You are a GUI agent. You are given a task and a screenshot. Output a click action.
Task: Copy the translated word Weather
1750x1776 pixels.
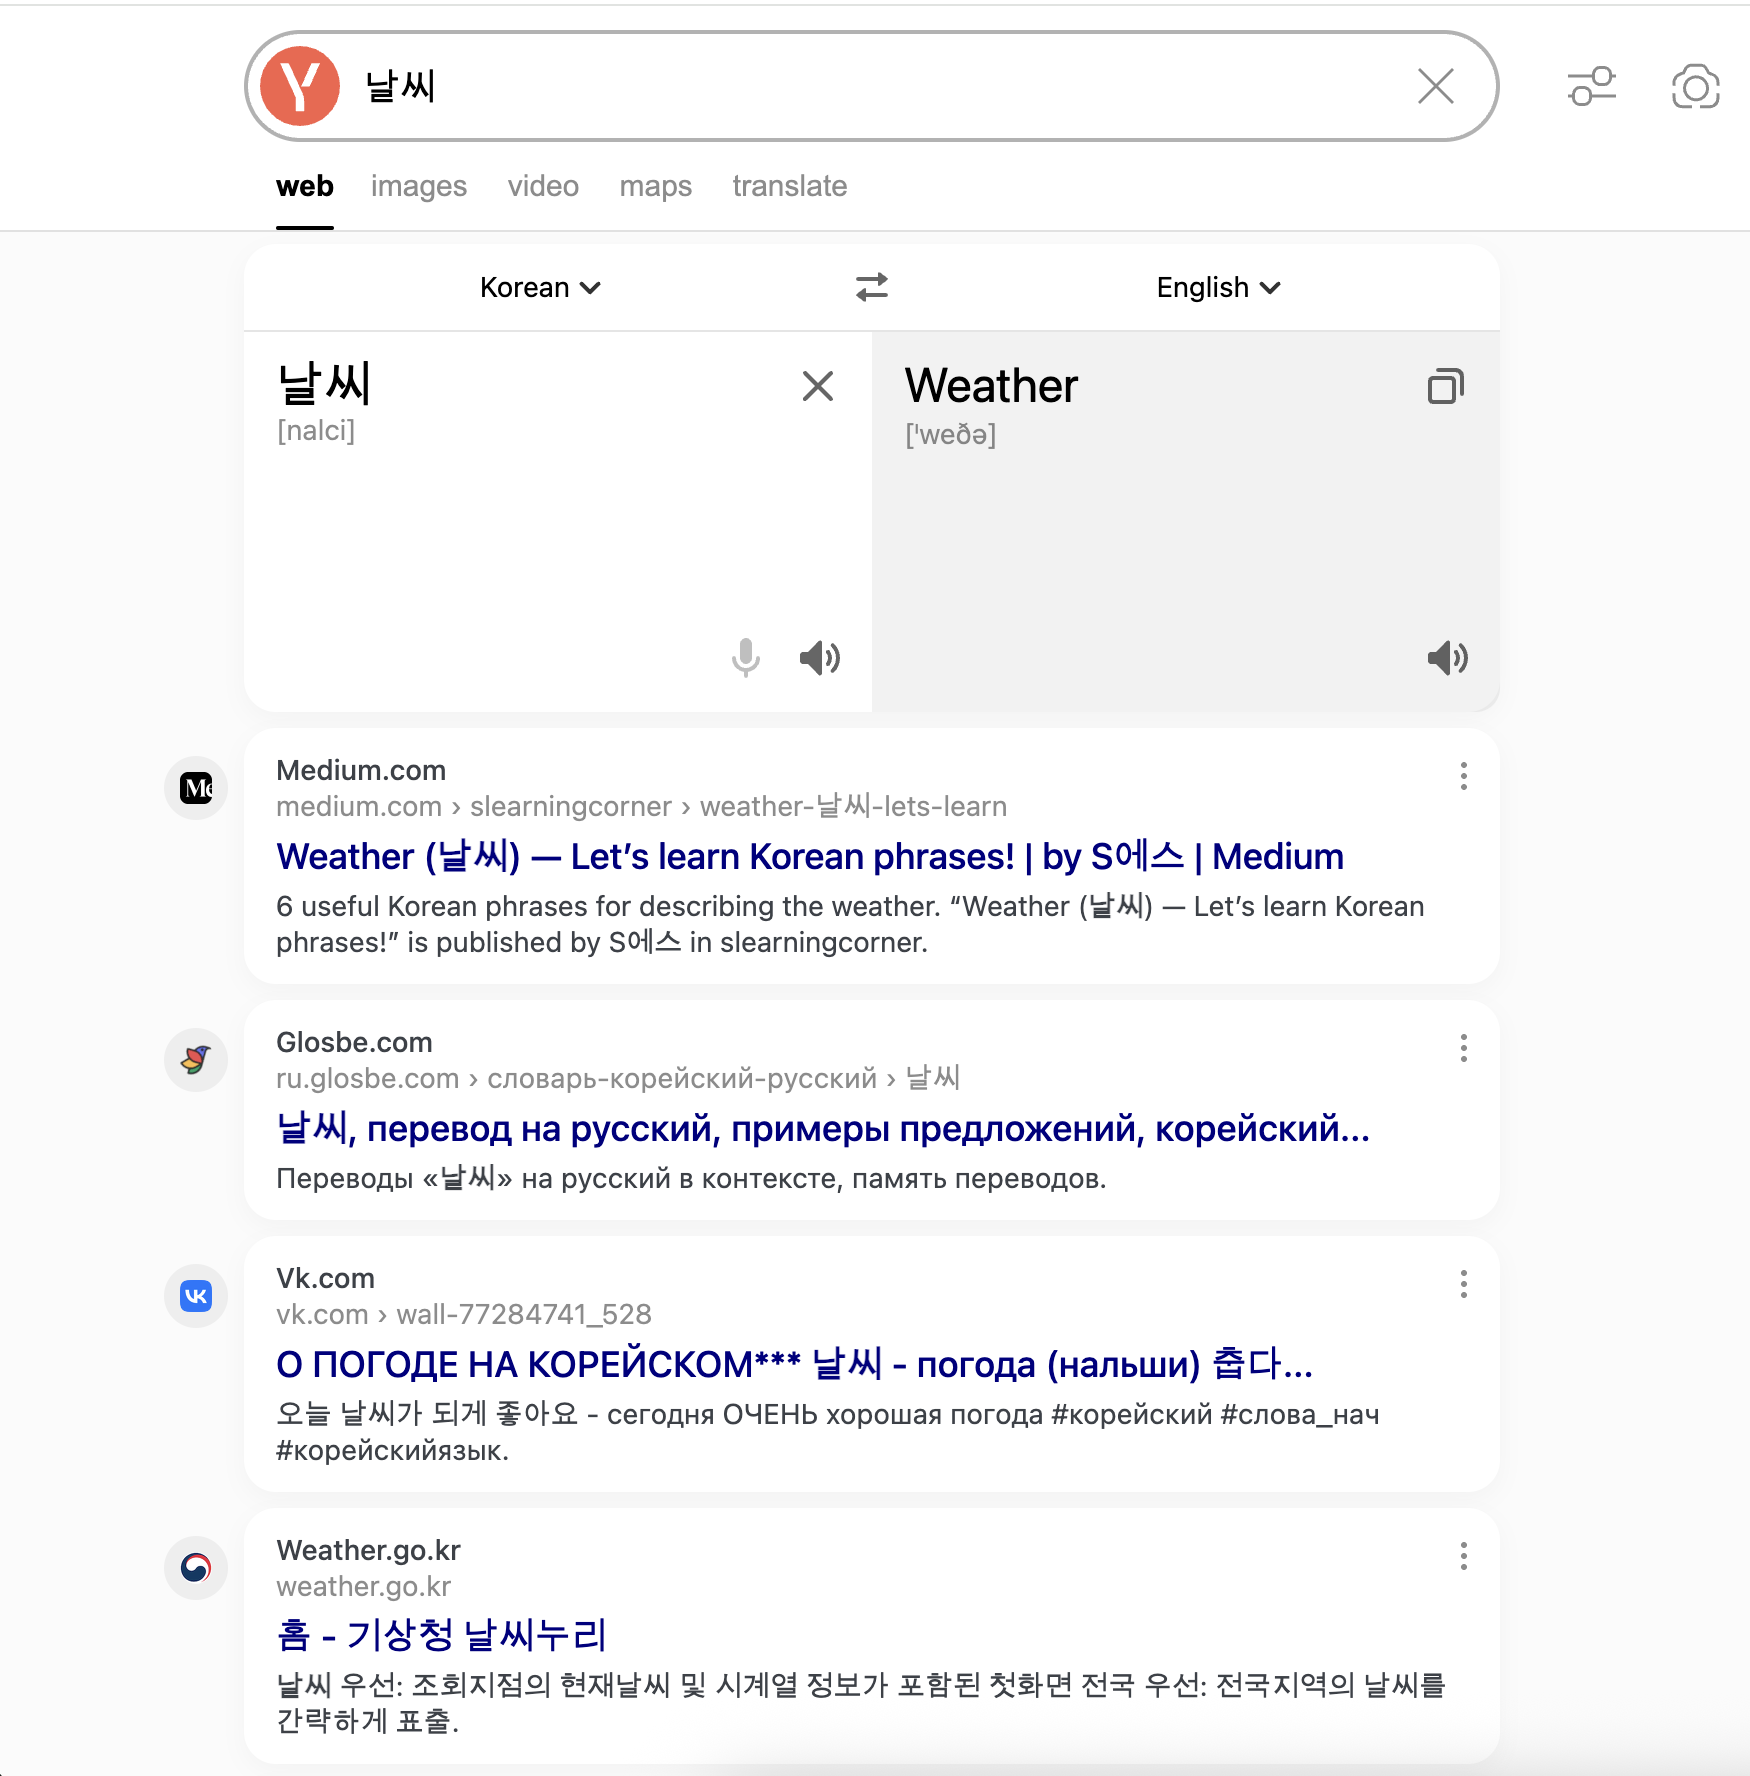point(1446,386)
